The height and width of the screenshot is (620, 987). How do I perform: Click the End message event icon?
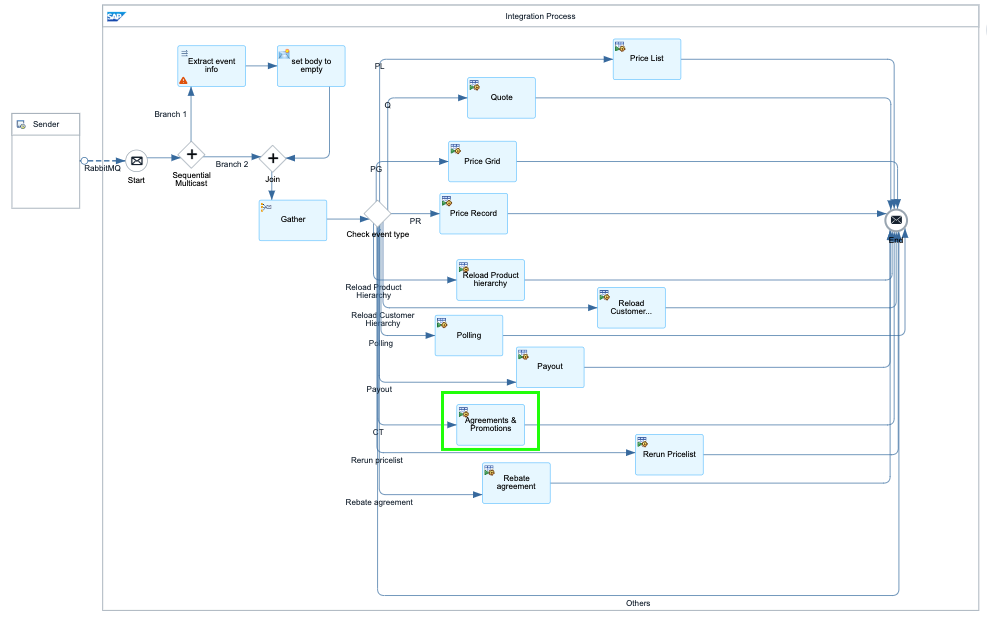pyautogui.click(x=896, y=220)
